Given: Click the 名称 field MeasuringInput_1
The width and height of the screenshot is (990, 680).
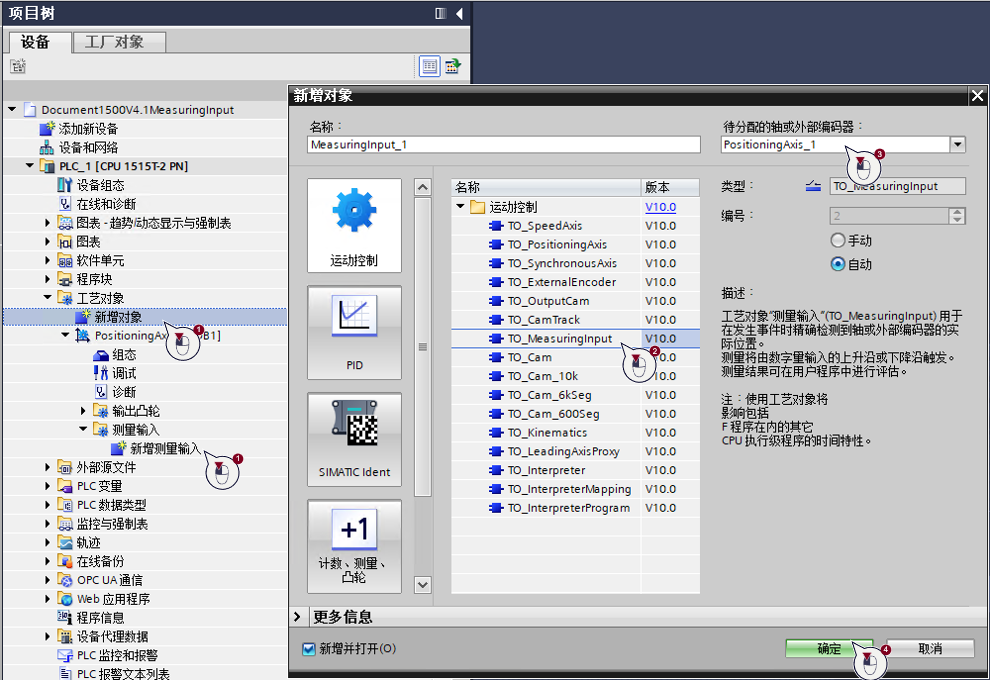Looking at the screenshot, I should click(x=504, y=145).
